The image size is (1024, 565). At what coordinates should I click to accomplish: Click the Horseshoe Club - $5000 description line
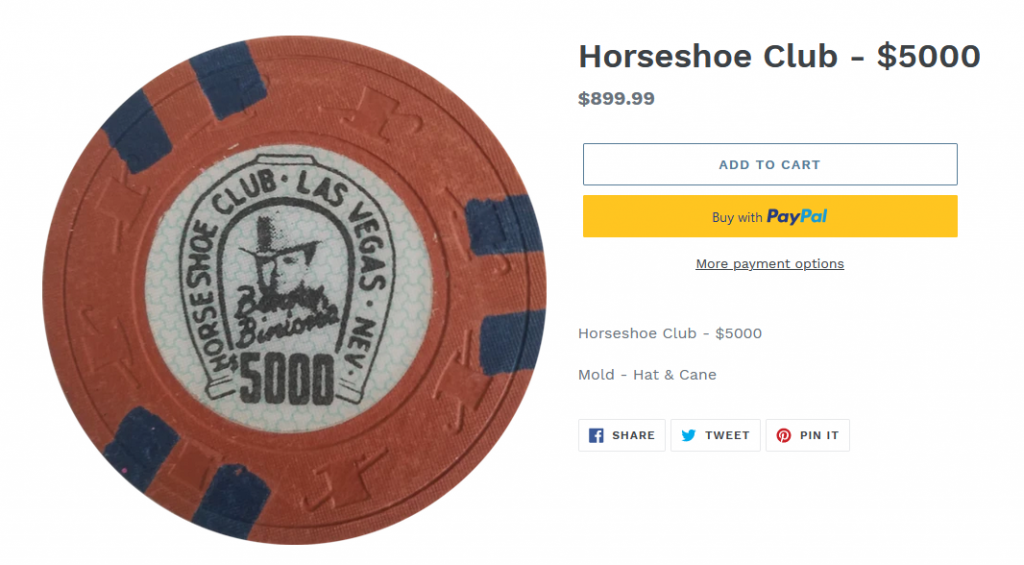[670, 333]
